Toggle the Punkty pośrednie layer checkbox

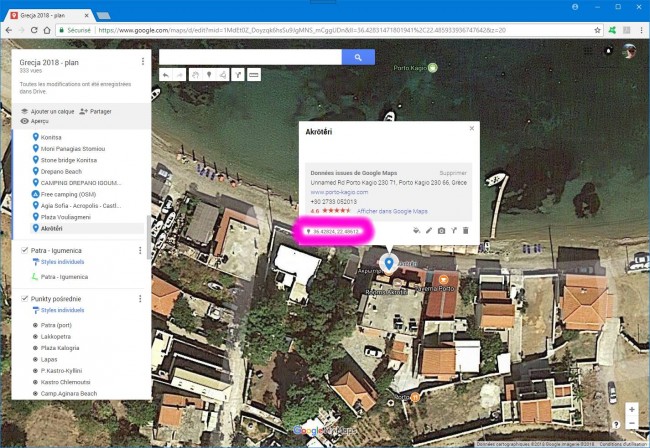(x=24, y=299)
